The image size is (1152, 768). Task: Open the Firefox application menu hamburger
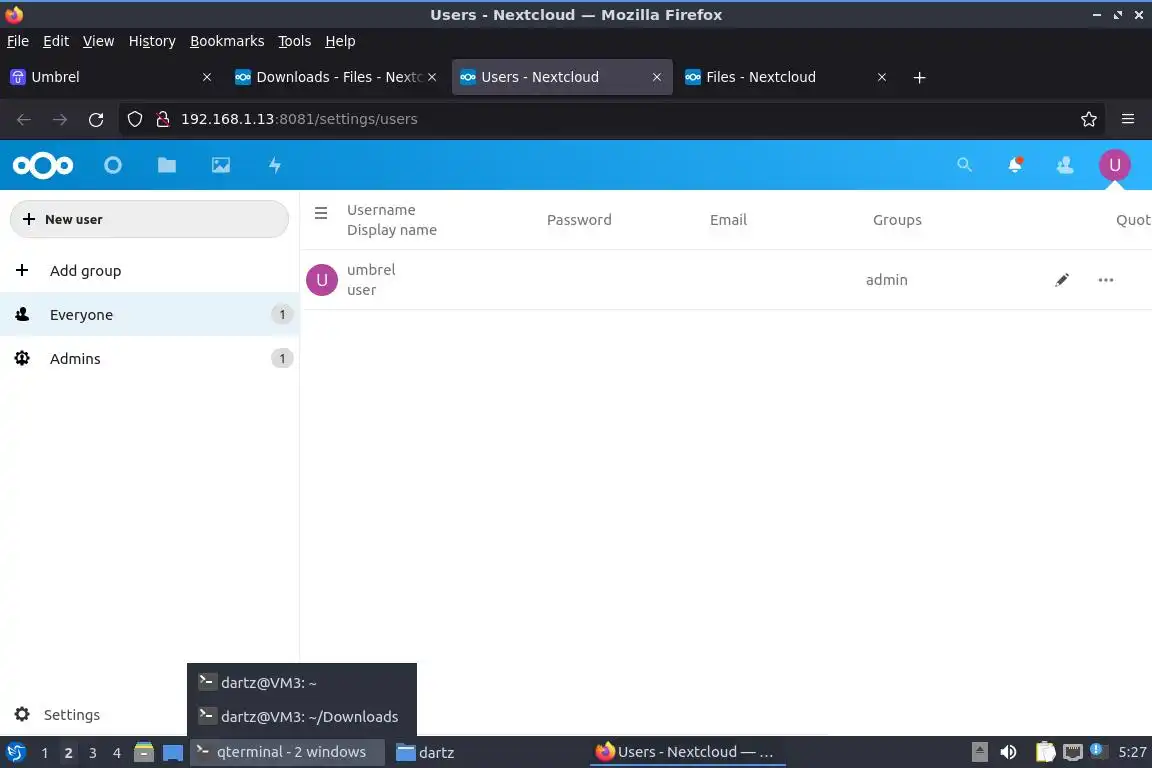point(1128,119)
